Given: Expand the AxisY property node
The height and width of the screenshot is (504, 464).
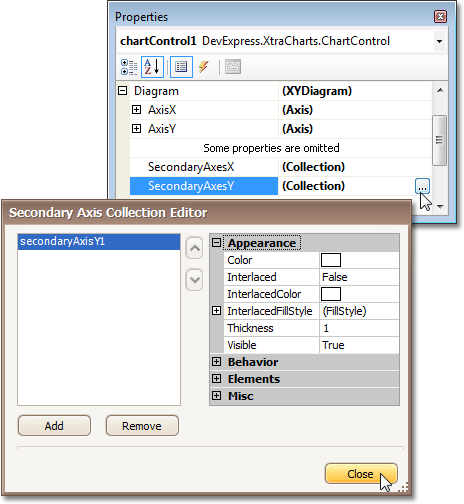Looking at the screenshot, I should pyautogui.click(x=136, y=129).
